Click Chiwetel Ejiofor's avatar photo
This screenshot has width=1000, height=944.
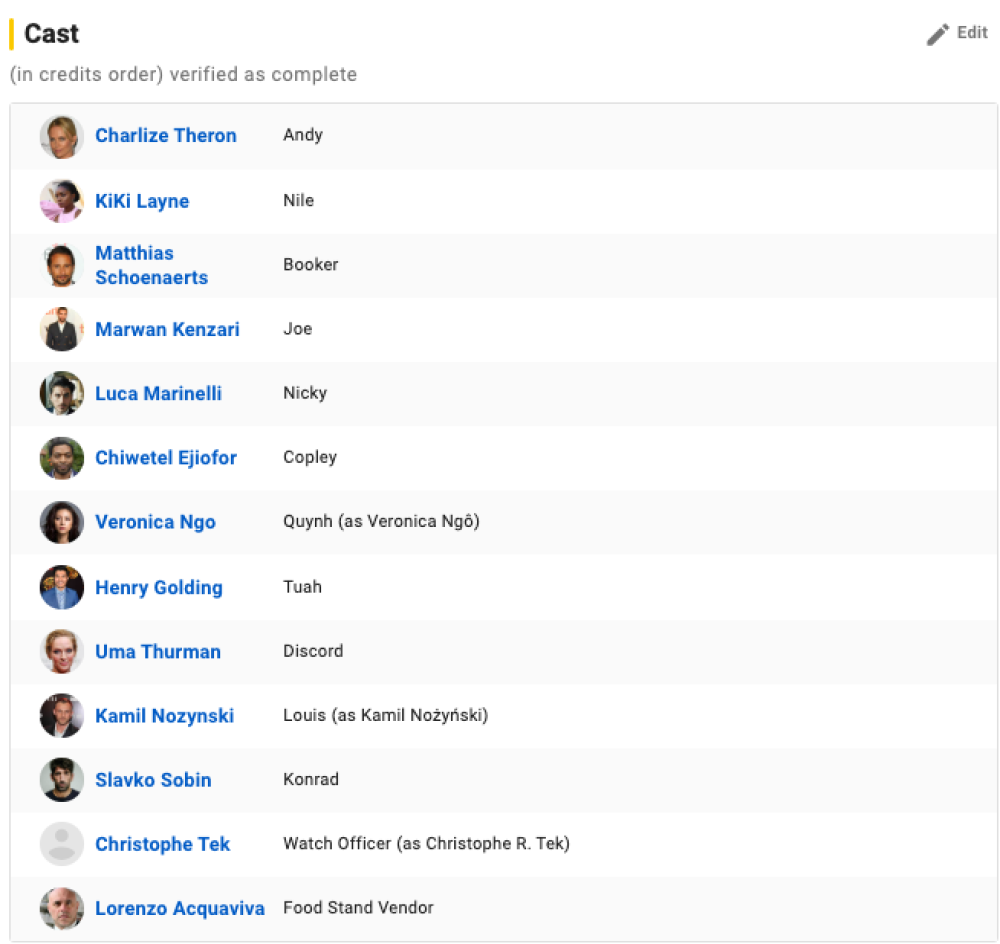(62, 458)
